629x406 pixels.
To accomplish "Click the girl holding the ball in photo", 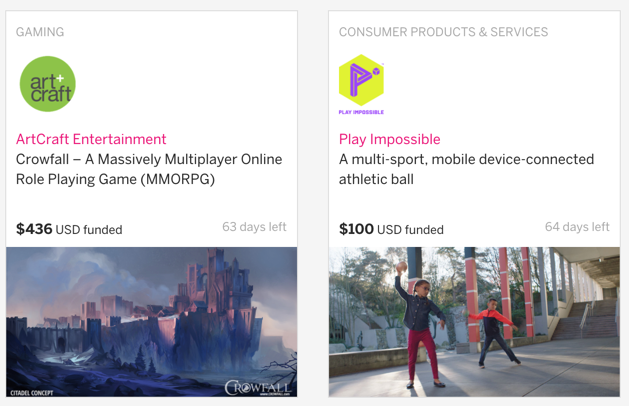I will click(420, 325).
